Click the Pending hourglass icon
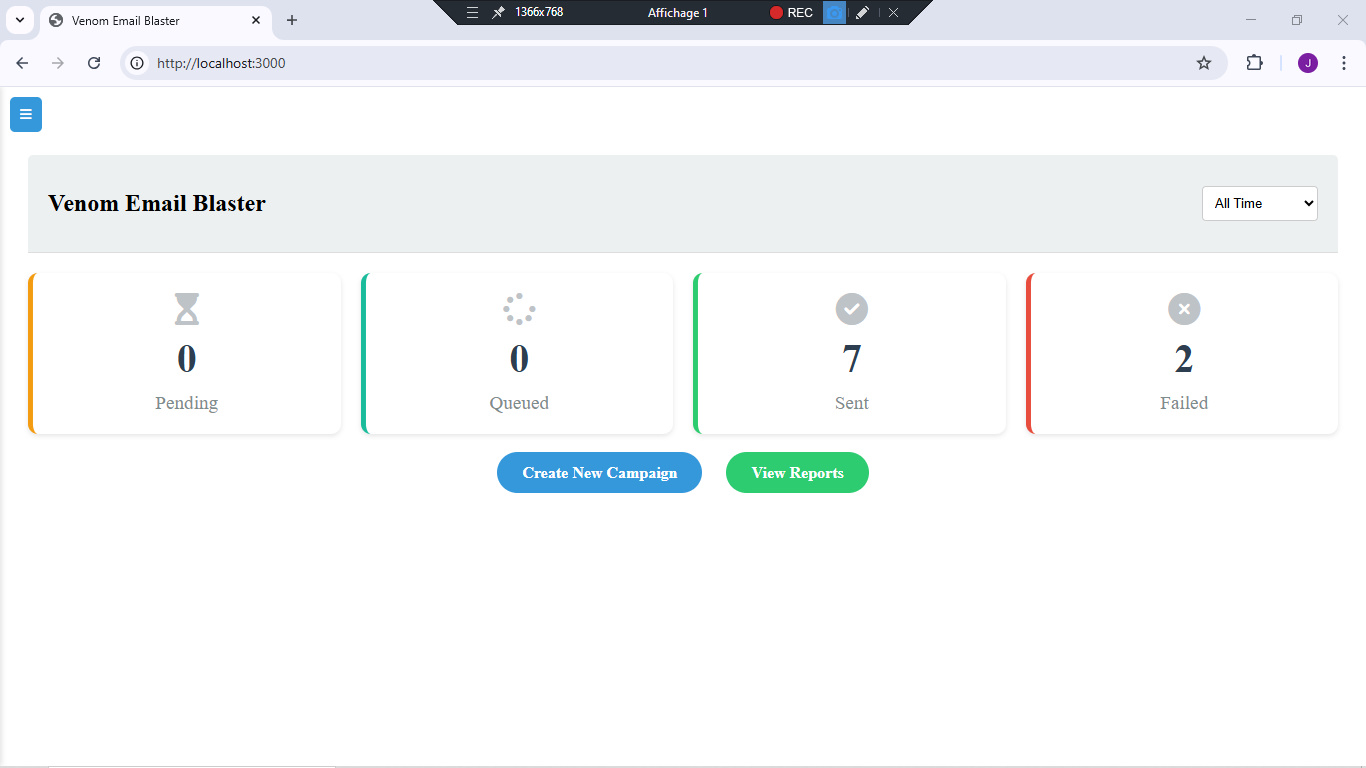The width and height of the screenshot is (1366, 768). [187, 309]
